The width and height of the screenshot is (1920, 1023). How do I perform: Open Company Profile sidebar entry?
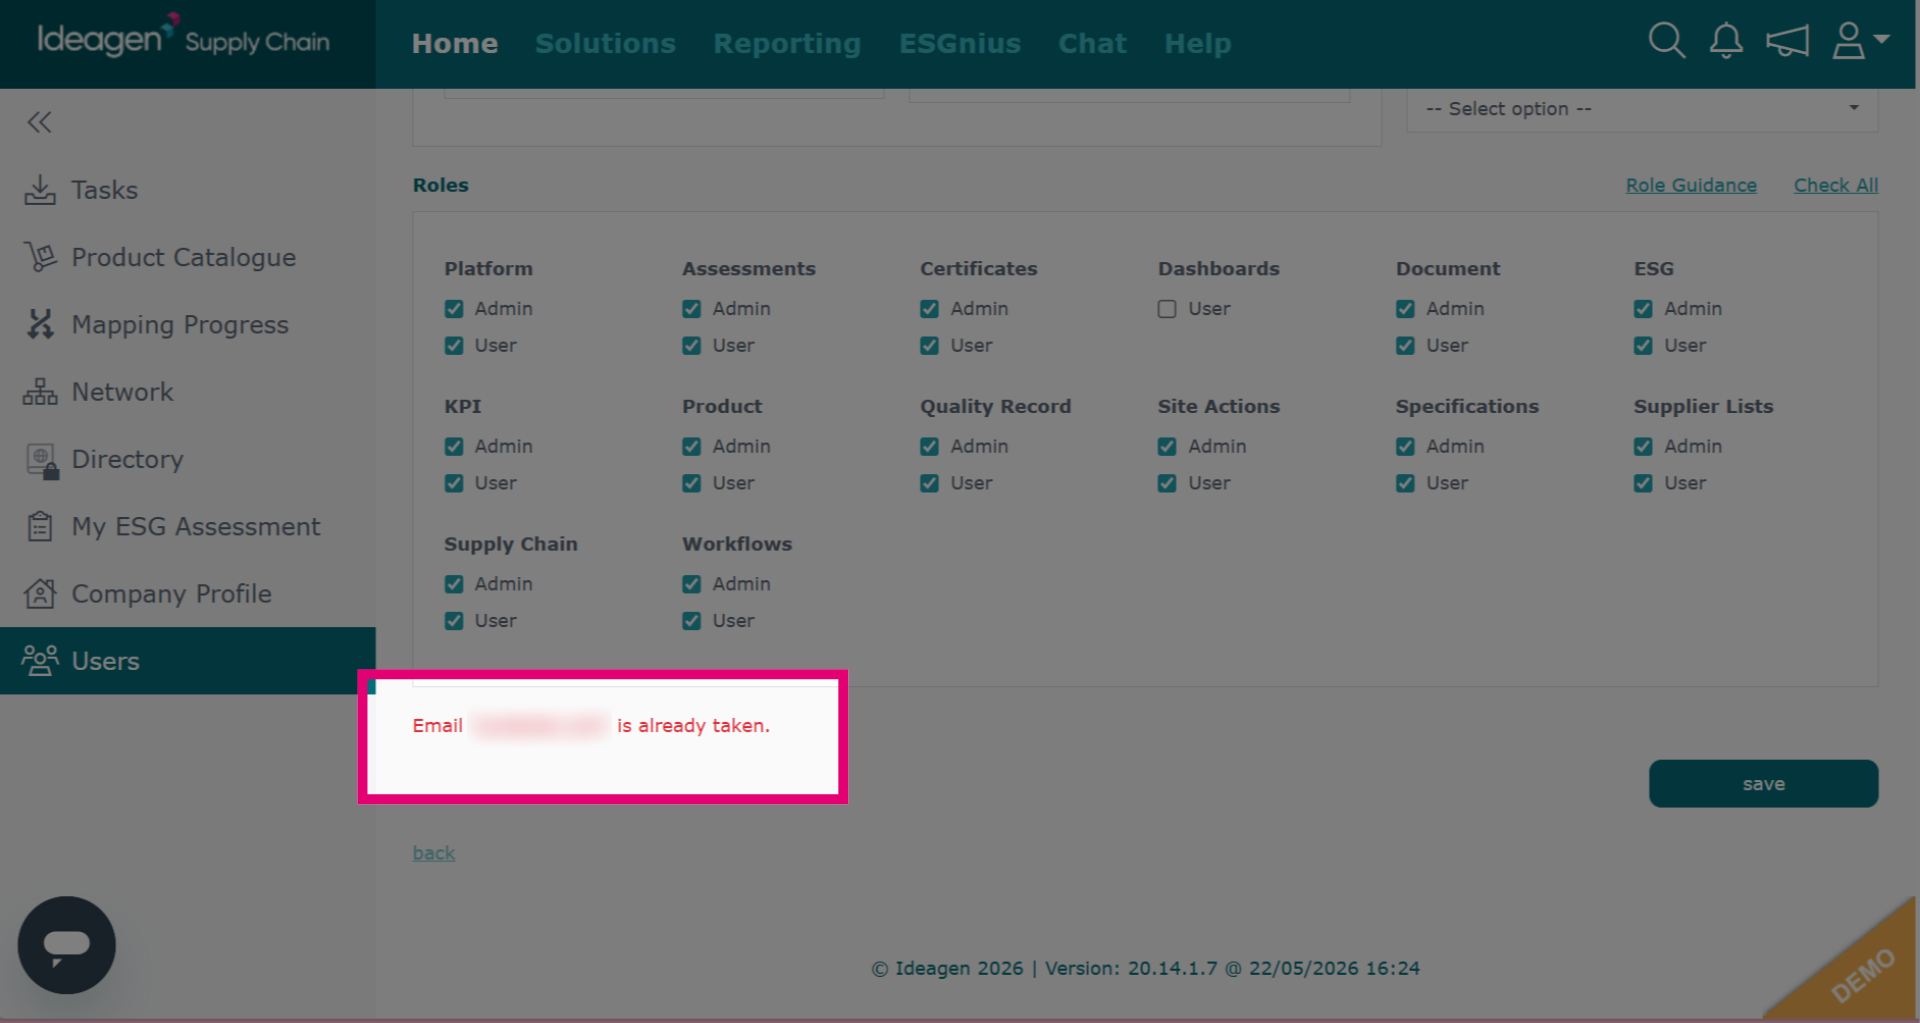click(x=188, y=594)
